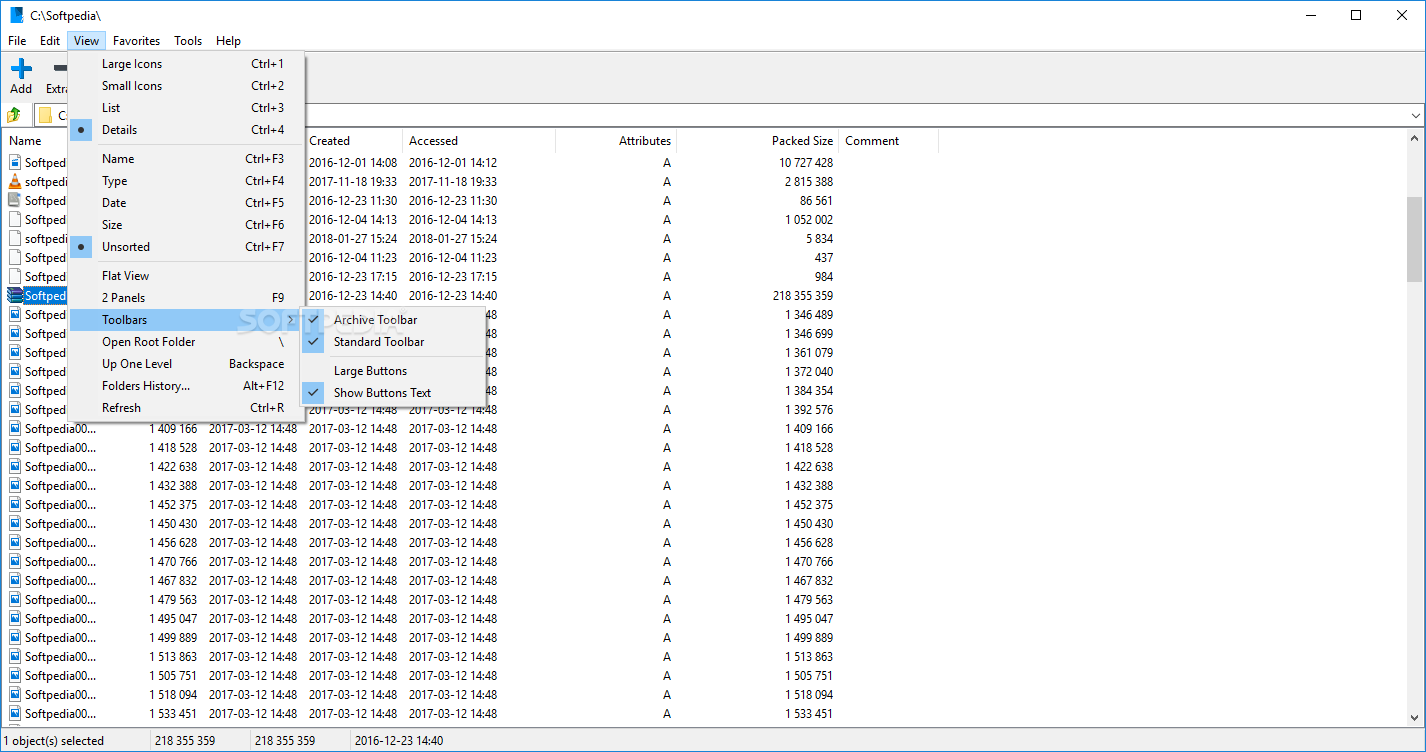Click the image file icon in the 1 418 528 row
Image resolution: width=1426 pixels, height=752 pixels.
point(15,448)
